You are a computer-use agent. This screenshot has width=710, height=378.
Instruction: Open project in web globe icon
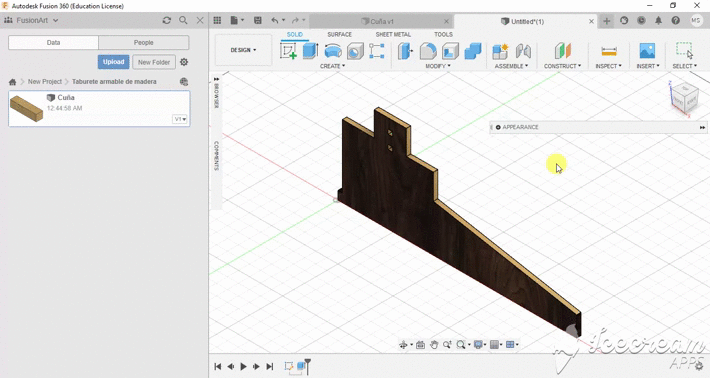pyautogui.click(x=184, y=82)
